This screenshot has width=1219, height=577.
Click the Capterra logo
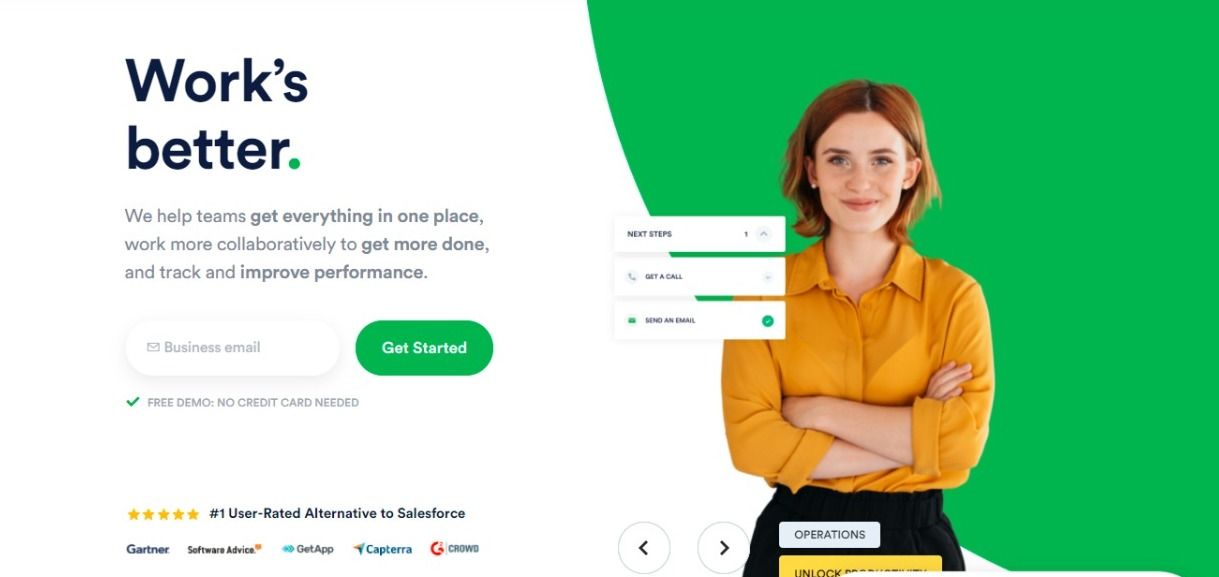[382, 549]
